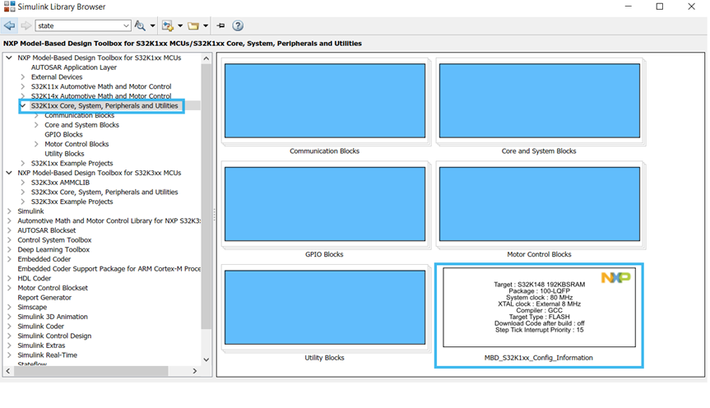The image size is (710, 408).
Task: Select Communication Blocks tree entry
Action: 79,115
